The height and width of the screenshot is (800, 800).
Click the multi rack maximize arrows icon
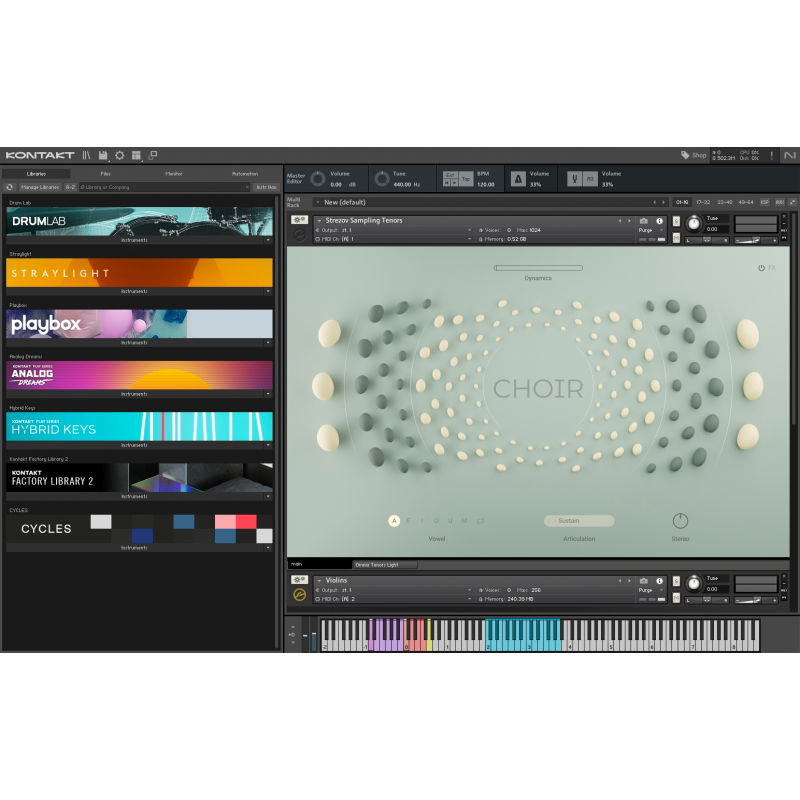(x=792, y=202)
